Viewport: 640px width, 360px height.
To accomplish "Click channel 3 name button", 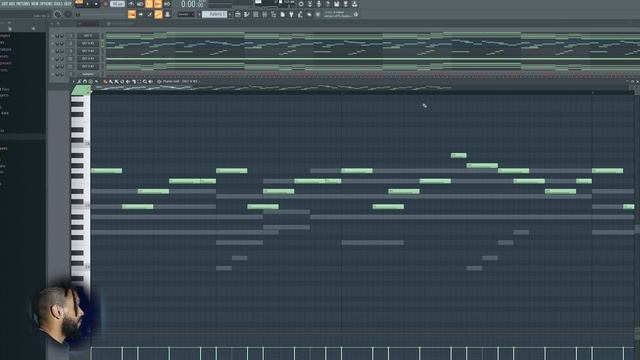I will tap(88, 51).
